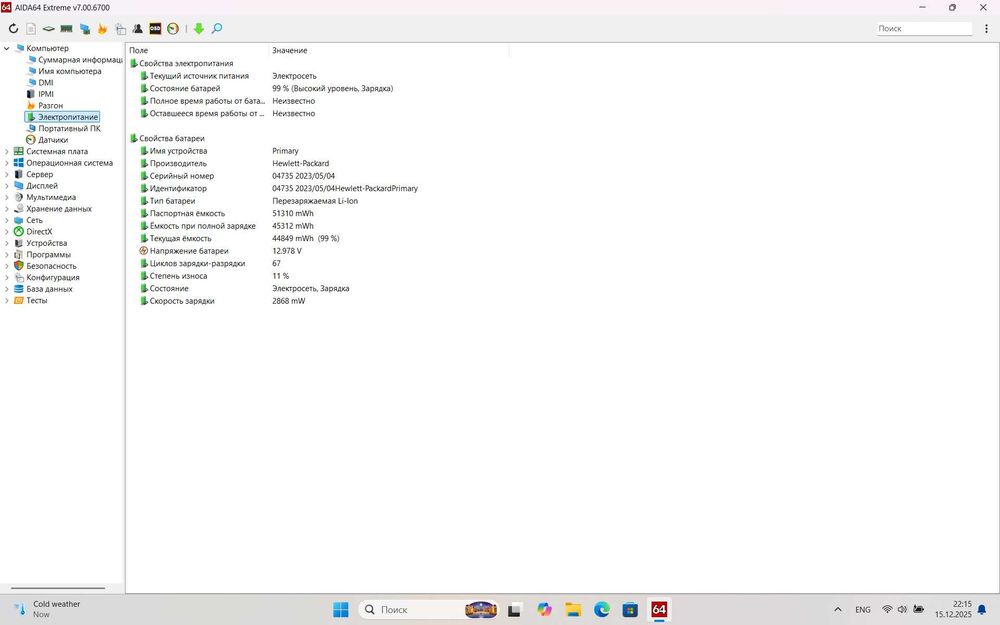Screen dimensions: 1000x625
Task: Click the AIDA64 search field
Action: [x=924, y=28]
